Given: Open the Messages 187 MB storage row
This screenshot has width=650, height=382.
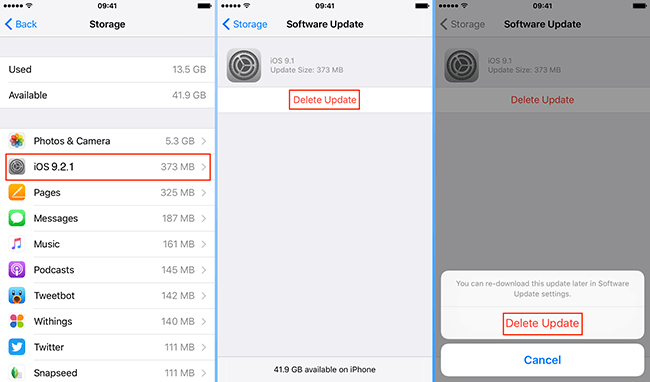Looking at the screenshot, I should [108, 218].
